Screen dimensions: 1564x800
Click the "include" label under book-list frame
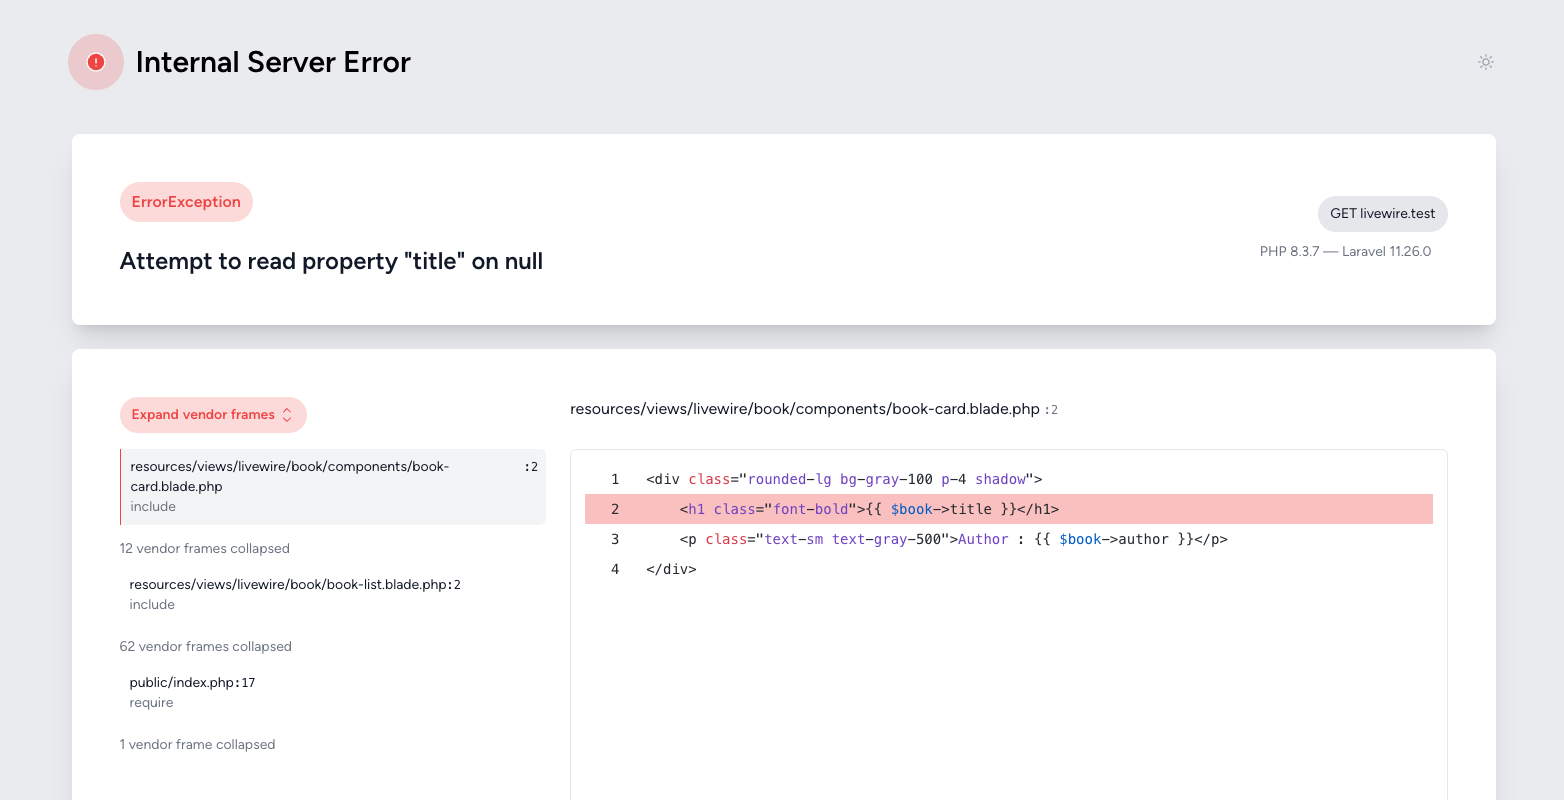click(x=152, y=605)
